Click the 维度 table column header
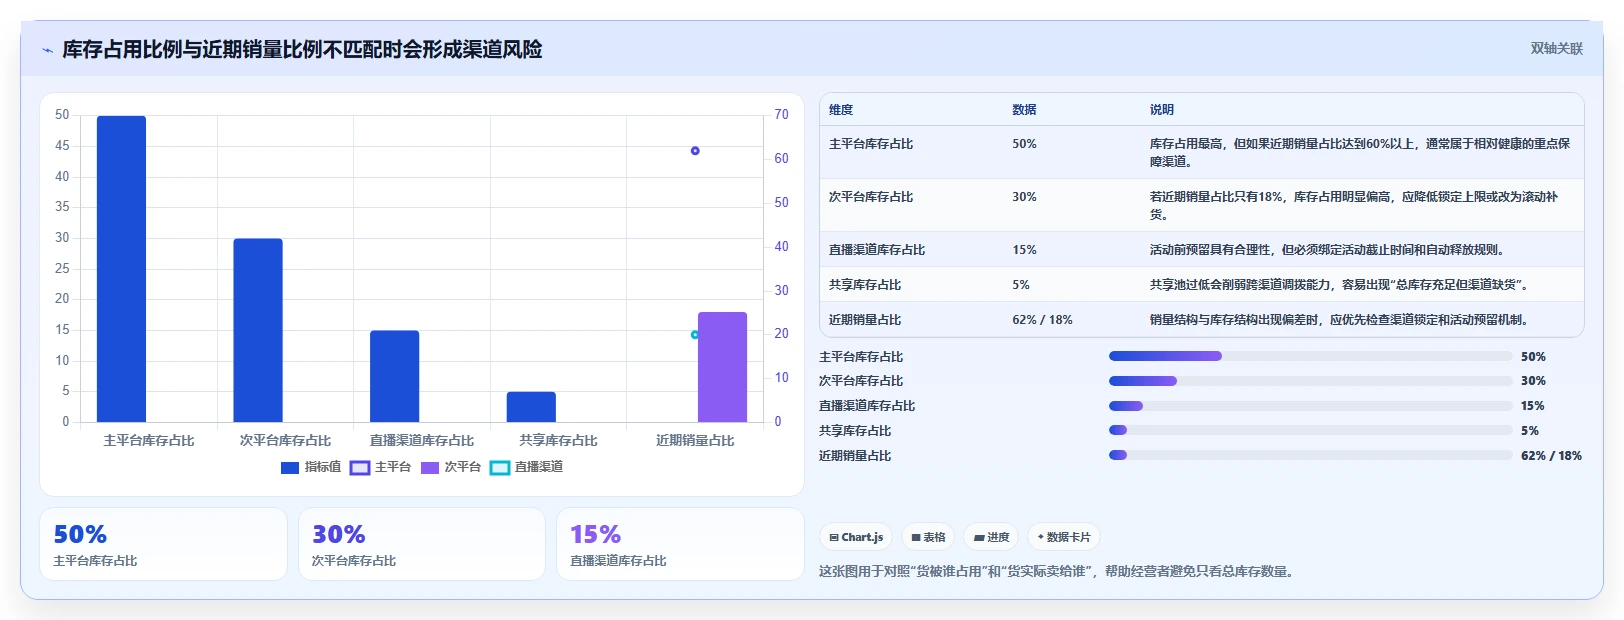Screen dimensions: 1624x620 tap(841, 110)
